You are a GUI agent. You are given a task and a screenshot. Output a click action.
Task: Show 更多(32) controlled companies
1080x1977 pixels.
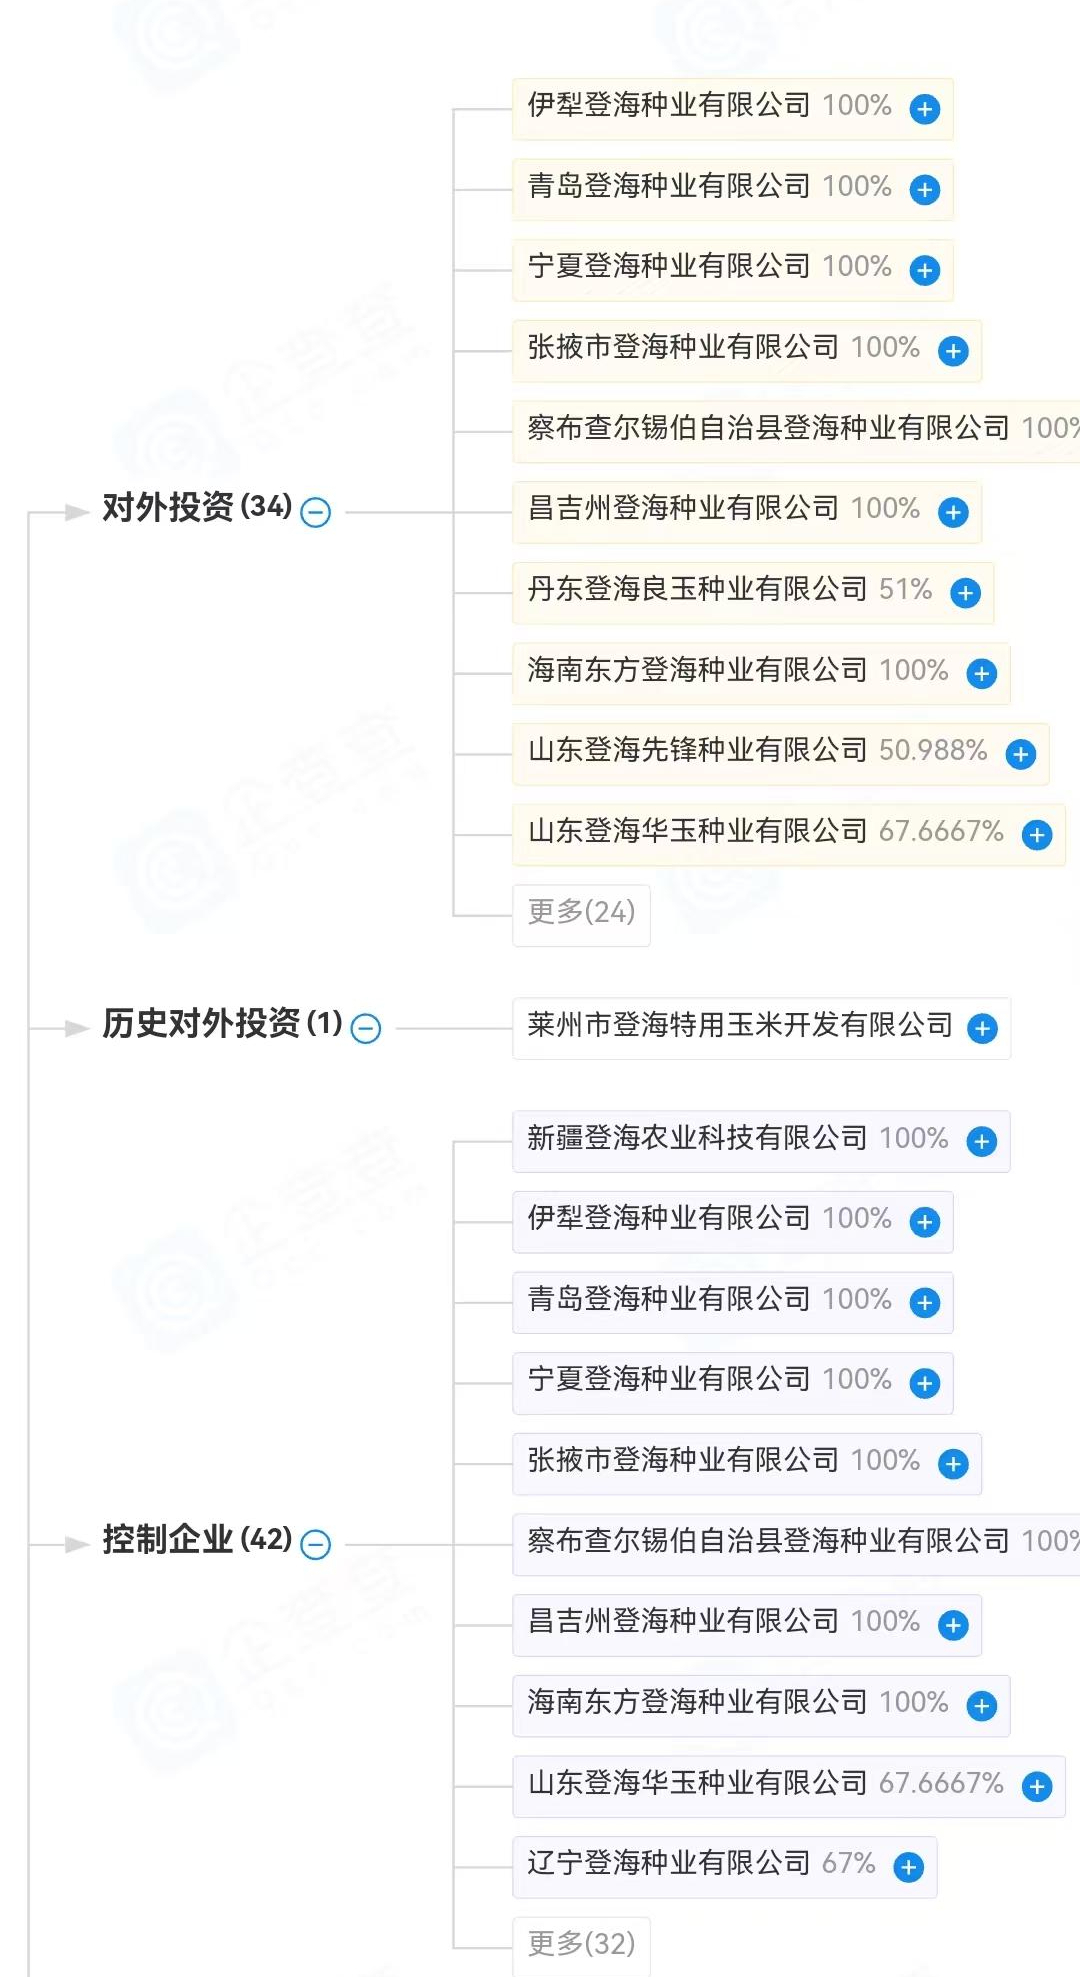click(581, 1944)
